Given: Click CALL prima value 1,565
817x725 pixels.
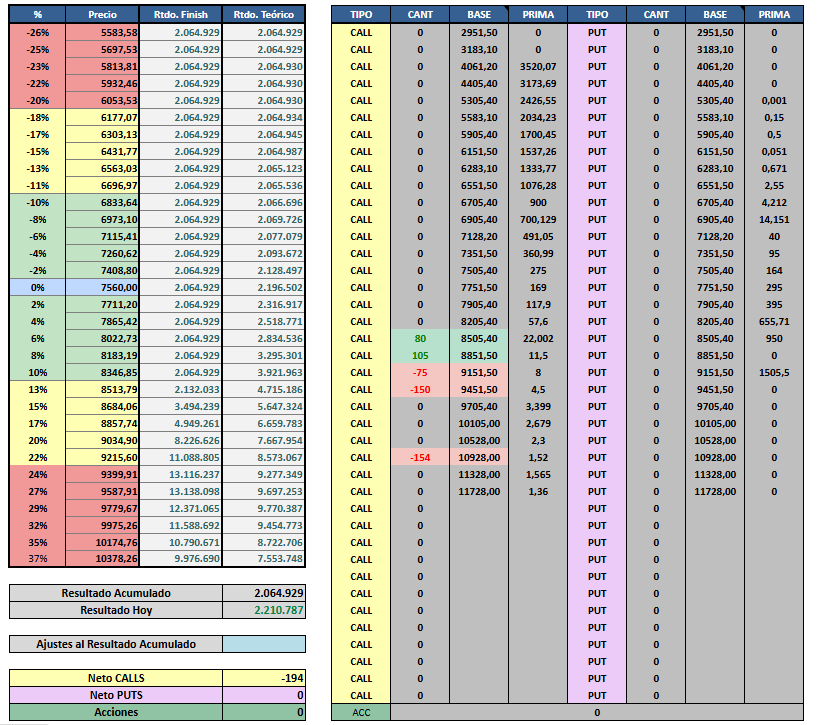Looking at the screenshot, I should tap(538, 475).
